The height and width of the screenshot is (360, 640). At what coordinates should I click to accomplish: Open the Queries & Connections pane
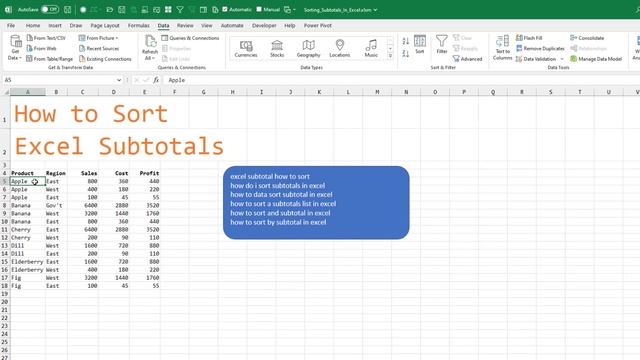click(x=190, y=38)
